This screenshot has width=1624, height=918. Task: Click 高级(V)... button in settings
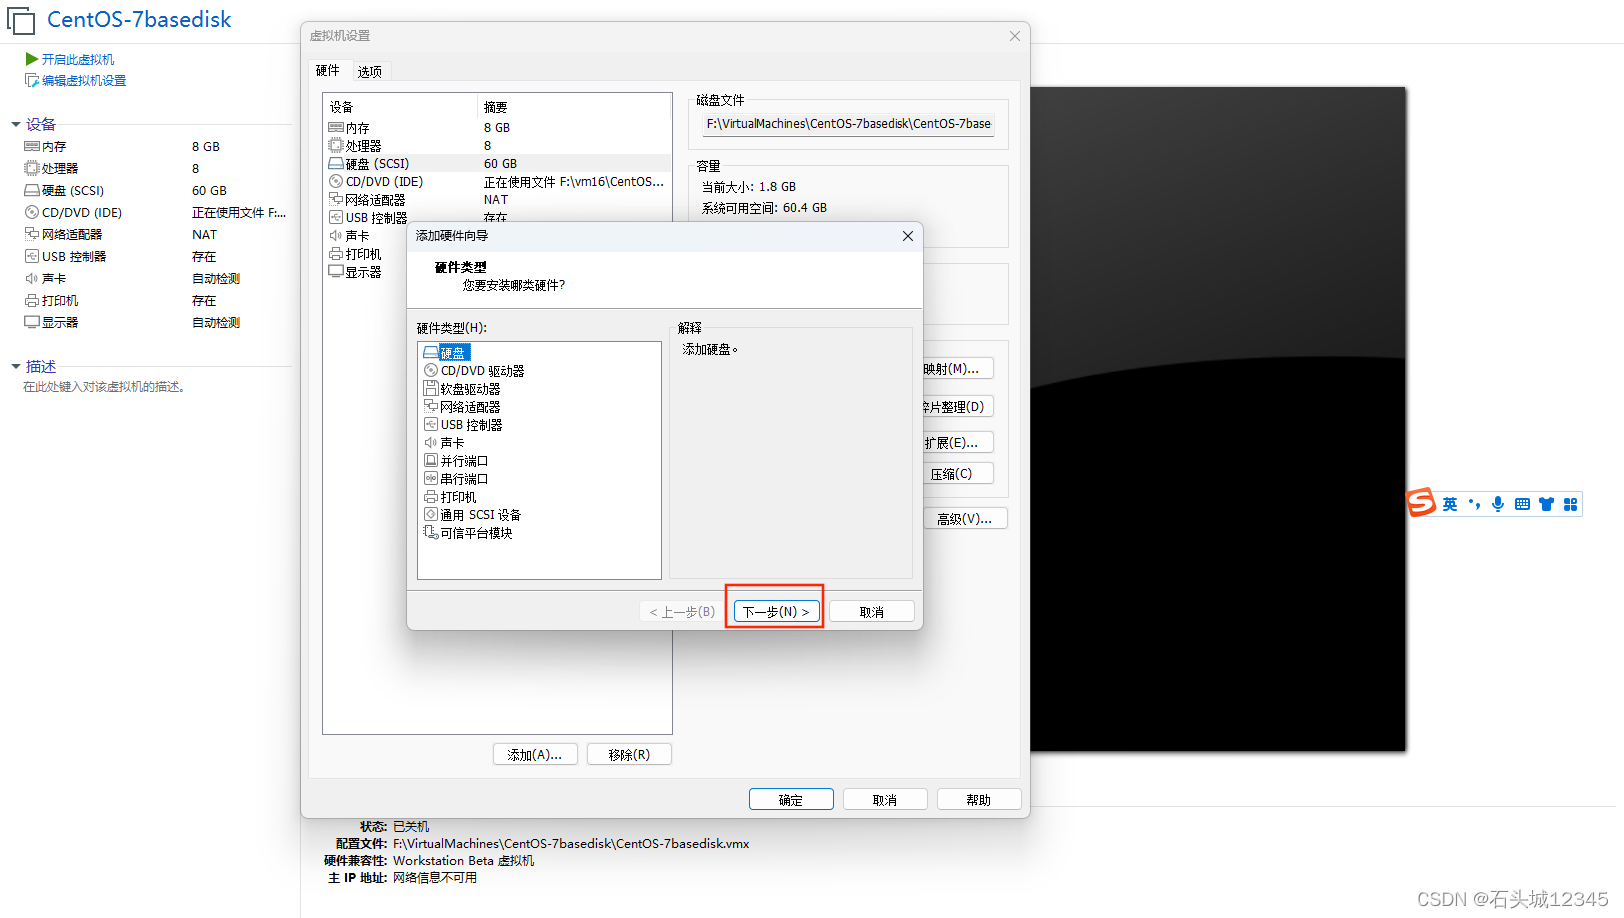[965, 518]
